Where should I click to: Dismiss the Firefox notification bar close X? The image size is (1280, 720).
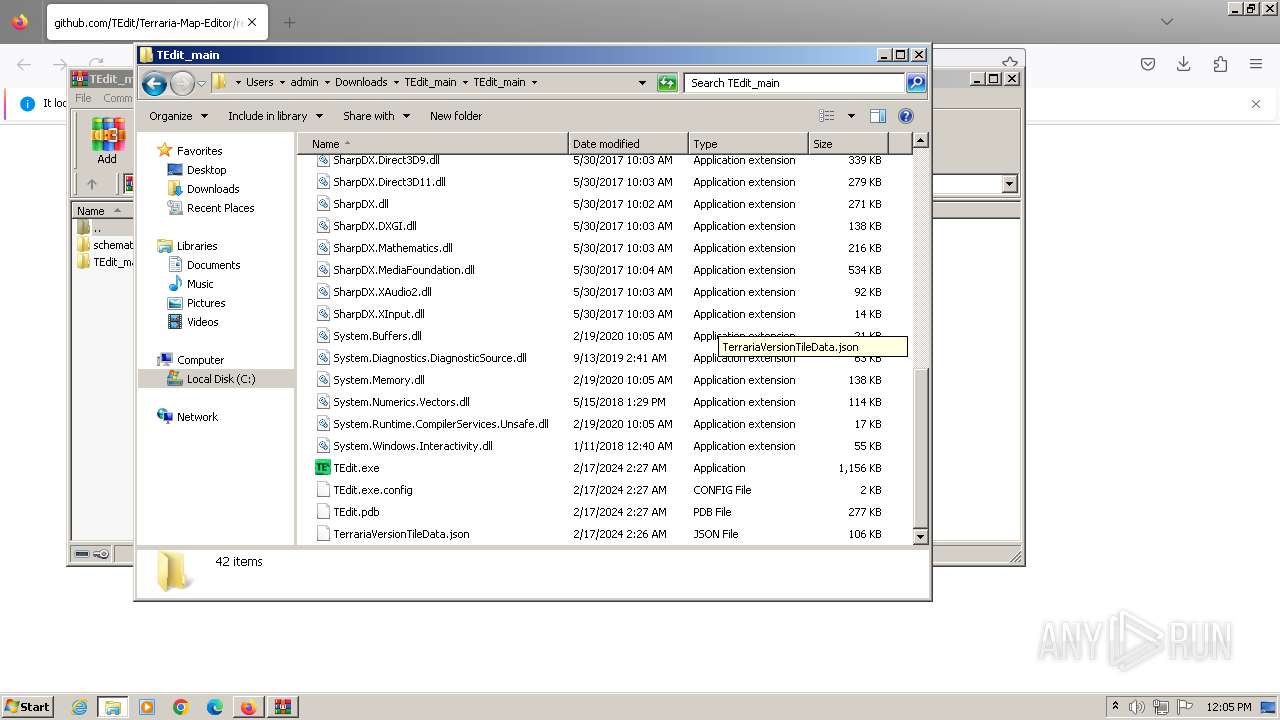point(1256,104)
